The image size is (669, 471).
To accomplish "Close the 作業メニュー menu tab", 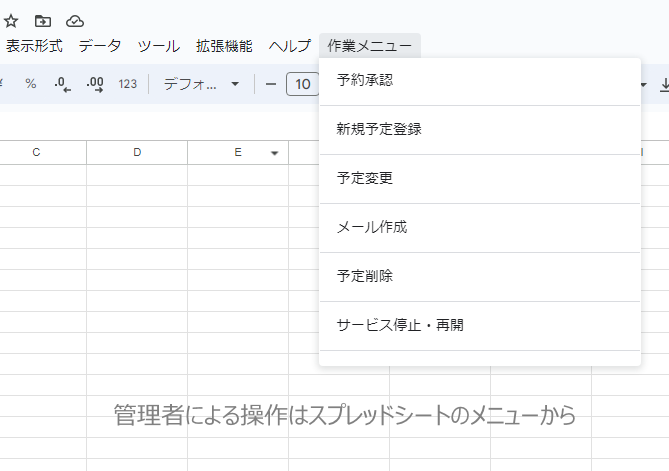I will (x=370, y=46).
